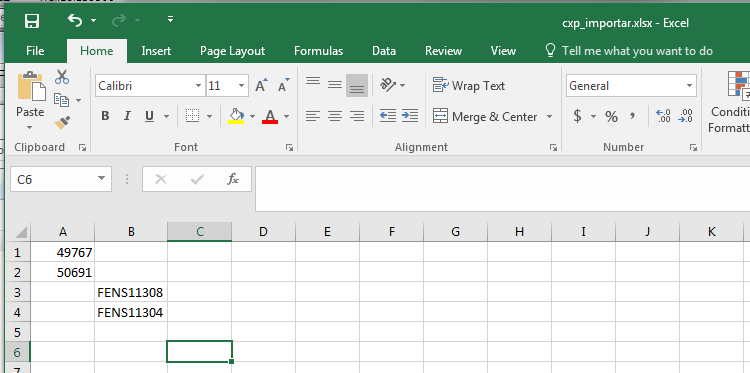
Task: Increase indent icon
Action: click(410, 116)
